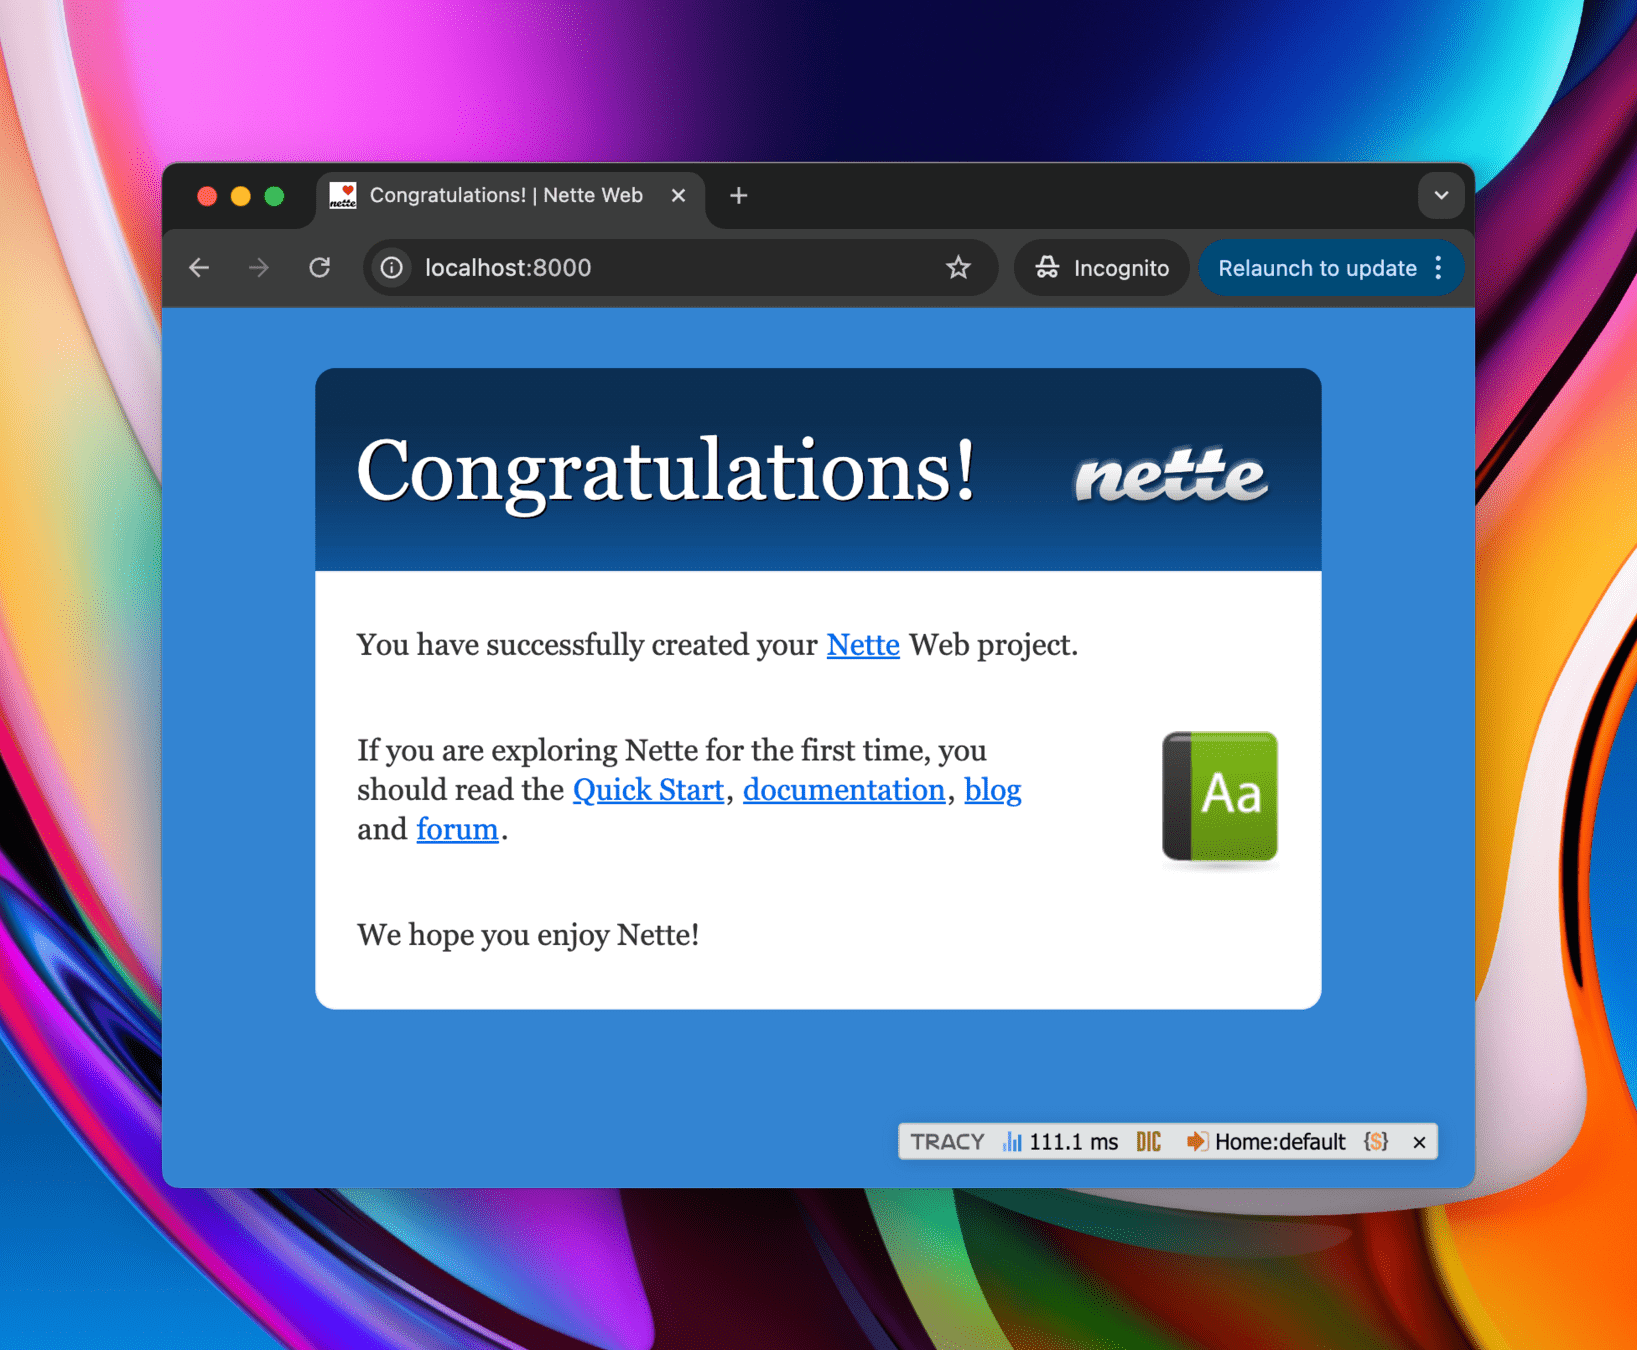The width and height of the screenshot is (1637, 1350).
Task: Click the forward navigation arrow
Action: pos(259,268)
